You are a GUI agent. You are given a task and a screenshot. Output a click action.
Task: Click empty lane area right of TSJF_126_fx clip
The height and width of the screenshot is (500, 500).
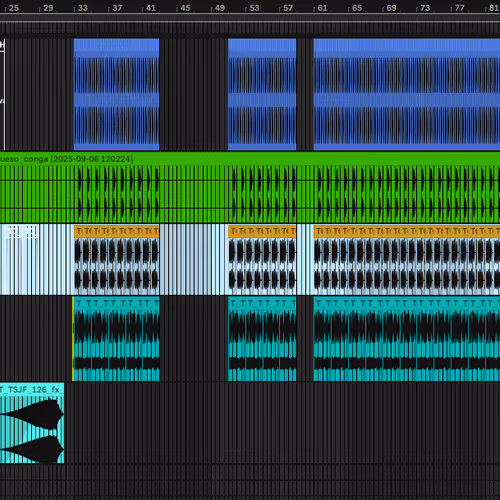(282, 423)
